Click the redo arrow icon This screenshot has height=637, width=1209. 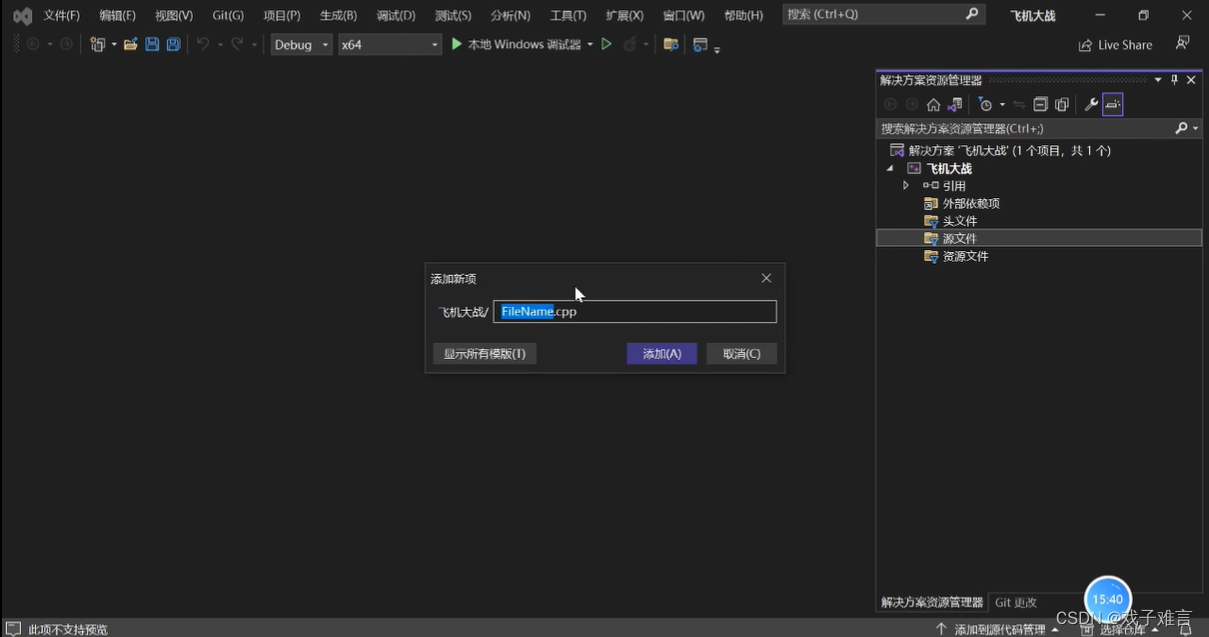(237, 45)
